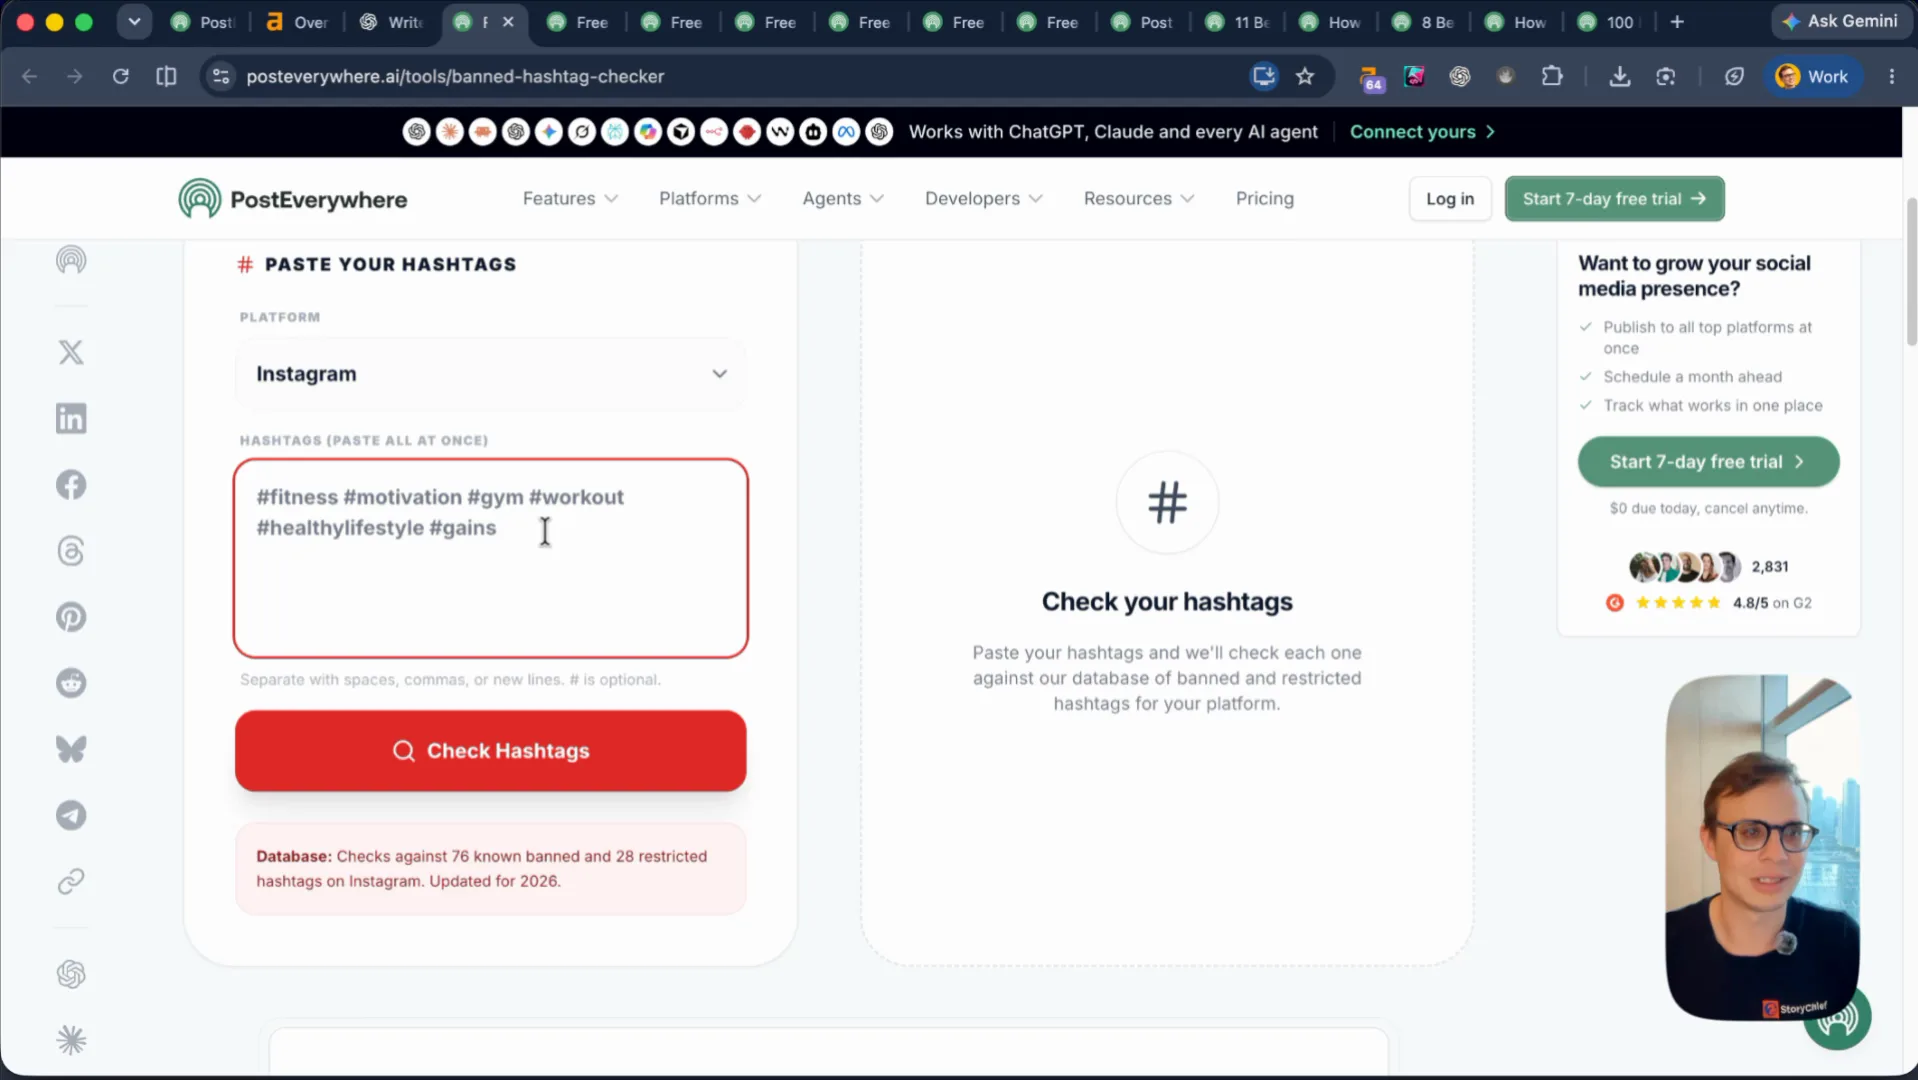
Task: Open the Pinterest sidebar icon
Action: (71, 617)
